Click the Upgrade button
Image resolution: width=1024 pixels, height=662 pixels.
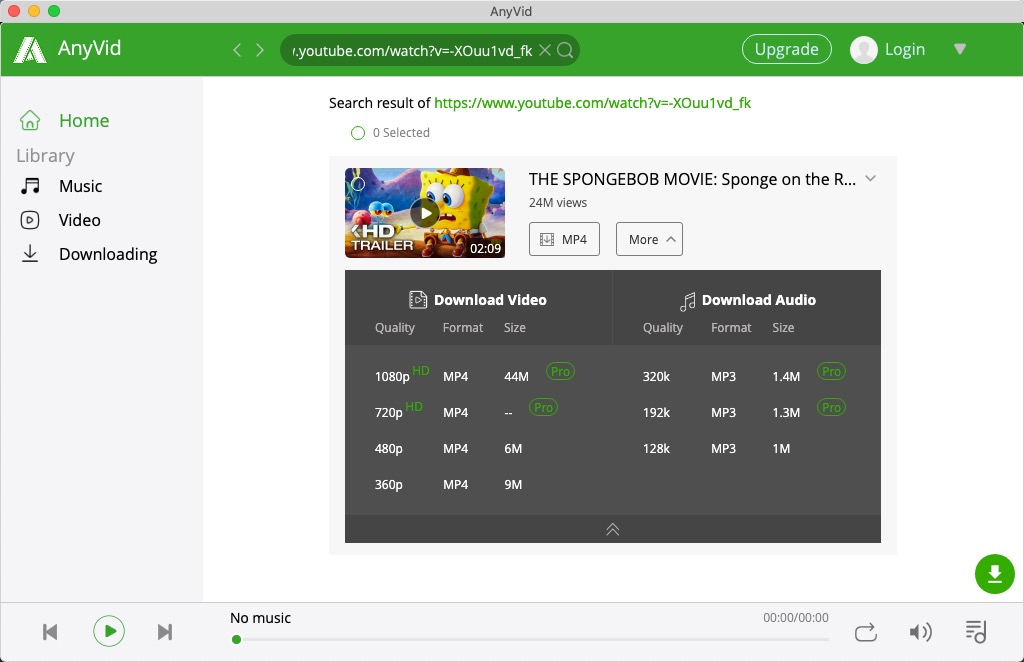(786, 49)
